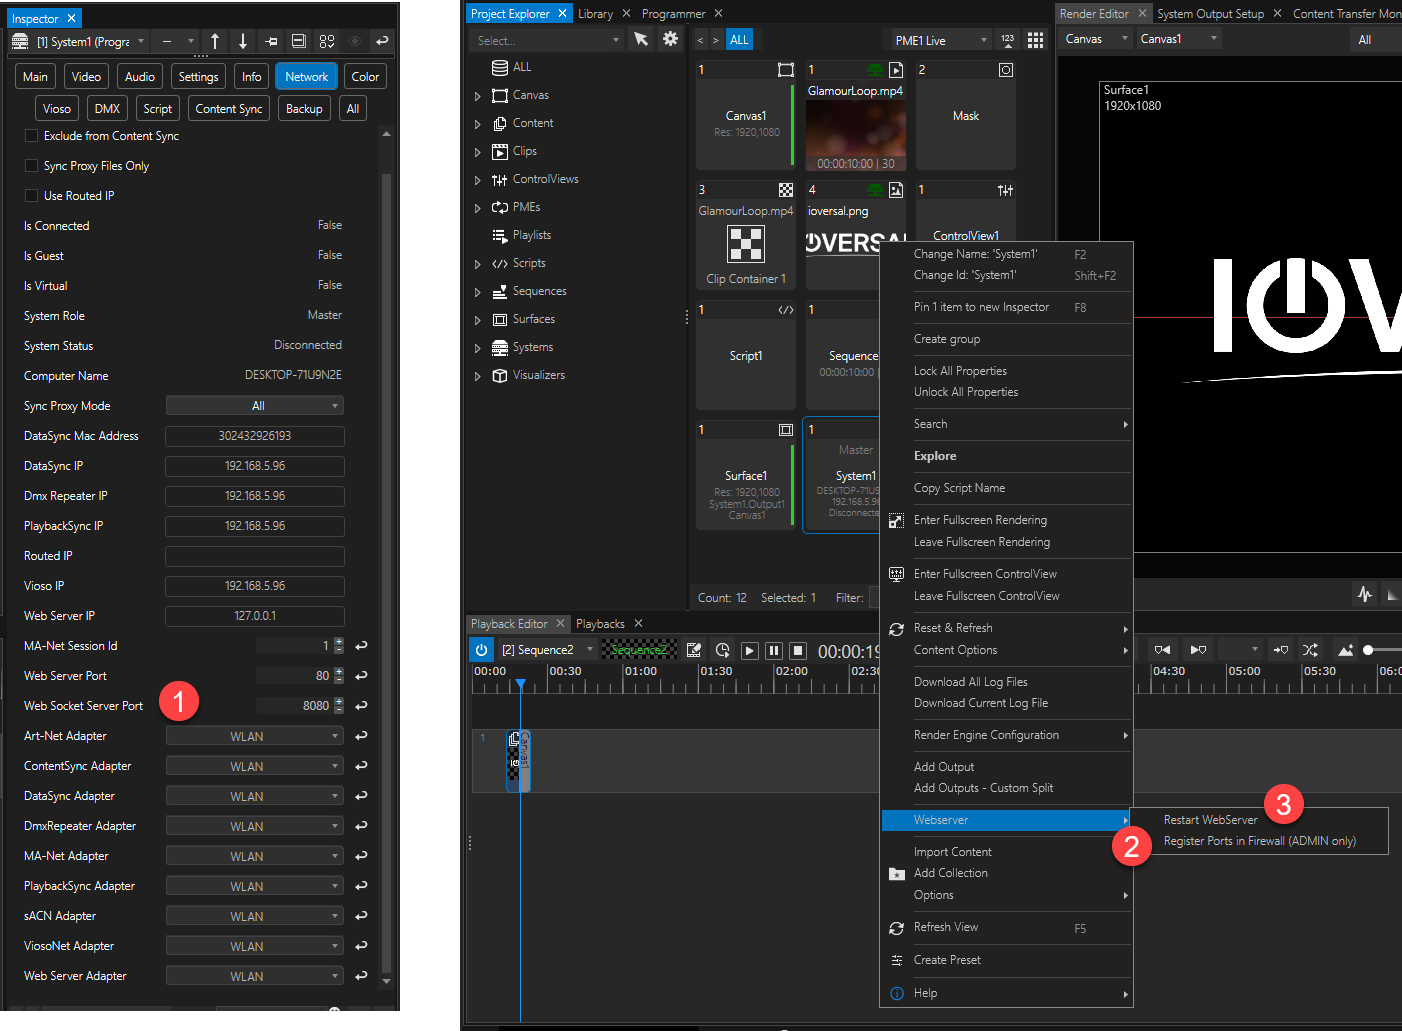Jump to previous cue marker icon
1402x1031 pixels.
coord(1162,650)
